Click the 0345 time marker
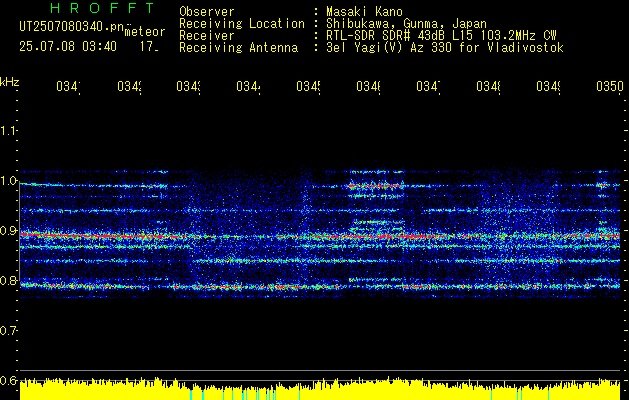Image resolution: width=629 pixels, height=400 pixels. click(x=308, y=86)
